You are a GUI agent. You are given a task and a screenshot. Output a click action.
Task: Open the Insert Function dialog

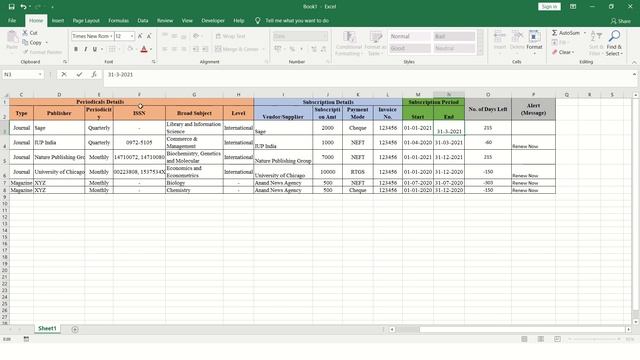[x=94, y=74]
